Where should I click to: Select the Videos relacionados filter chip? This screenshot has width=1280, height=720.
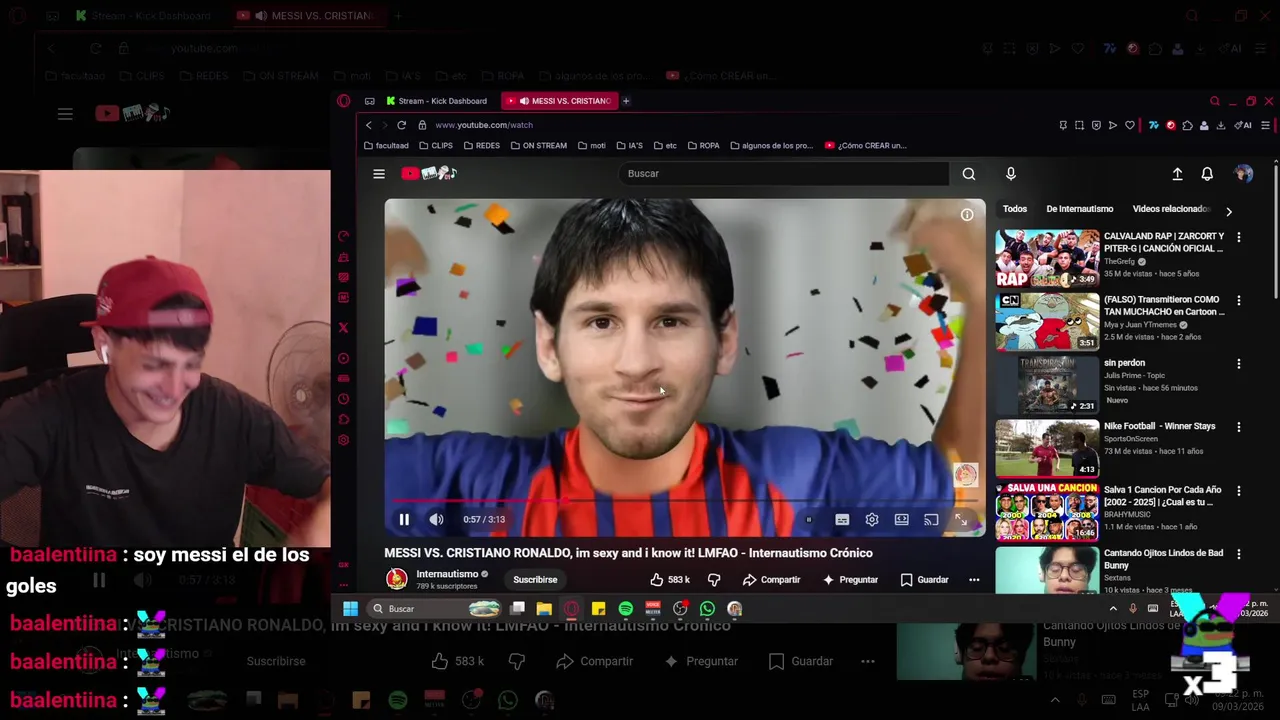click(x=1171, y=209)
